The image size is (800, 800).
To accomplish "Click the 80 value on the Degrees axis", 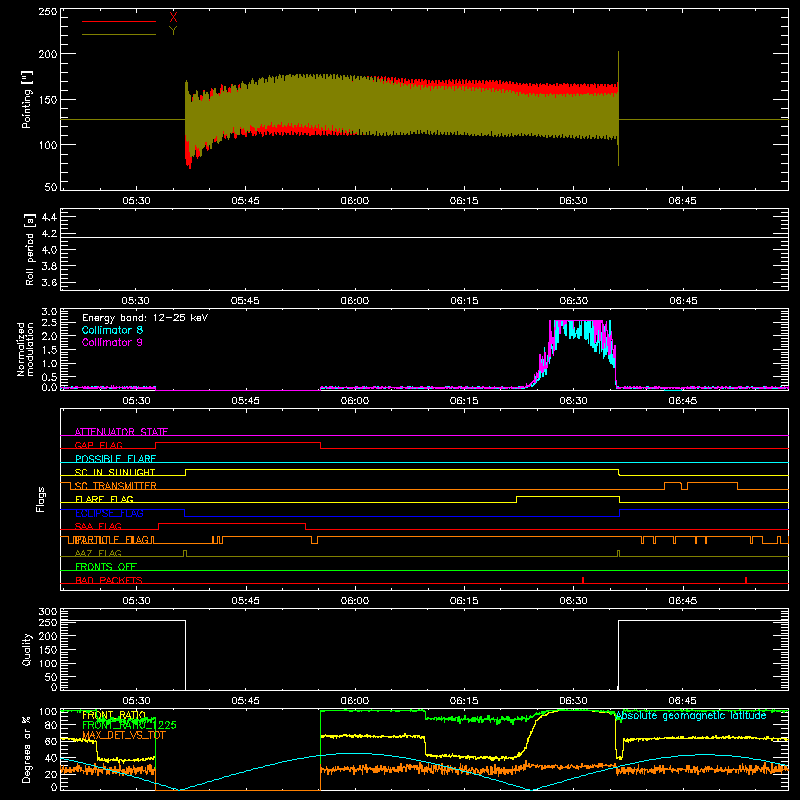I will click(x=51, y=725).
